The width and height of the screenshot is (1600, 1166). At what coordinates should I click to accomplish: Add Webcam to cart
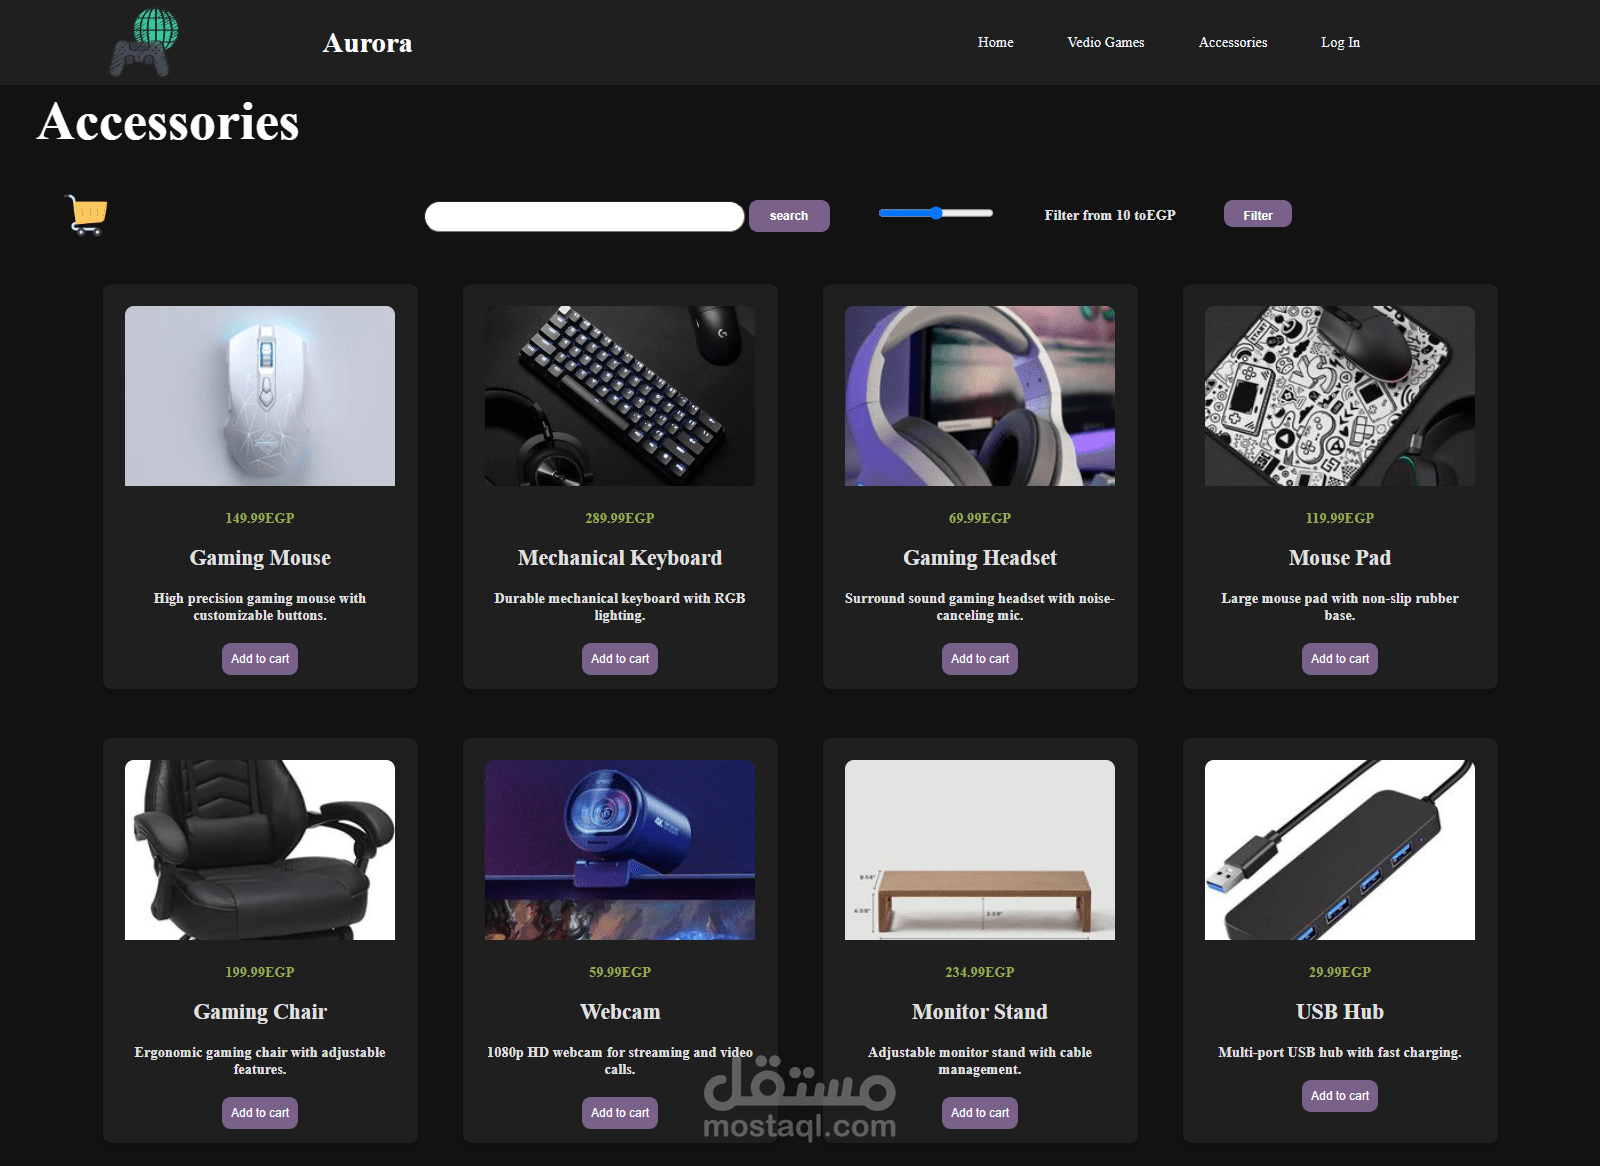coord(620,1113)
